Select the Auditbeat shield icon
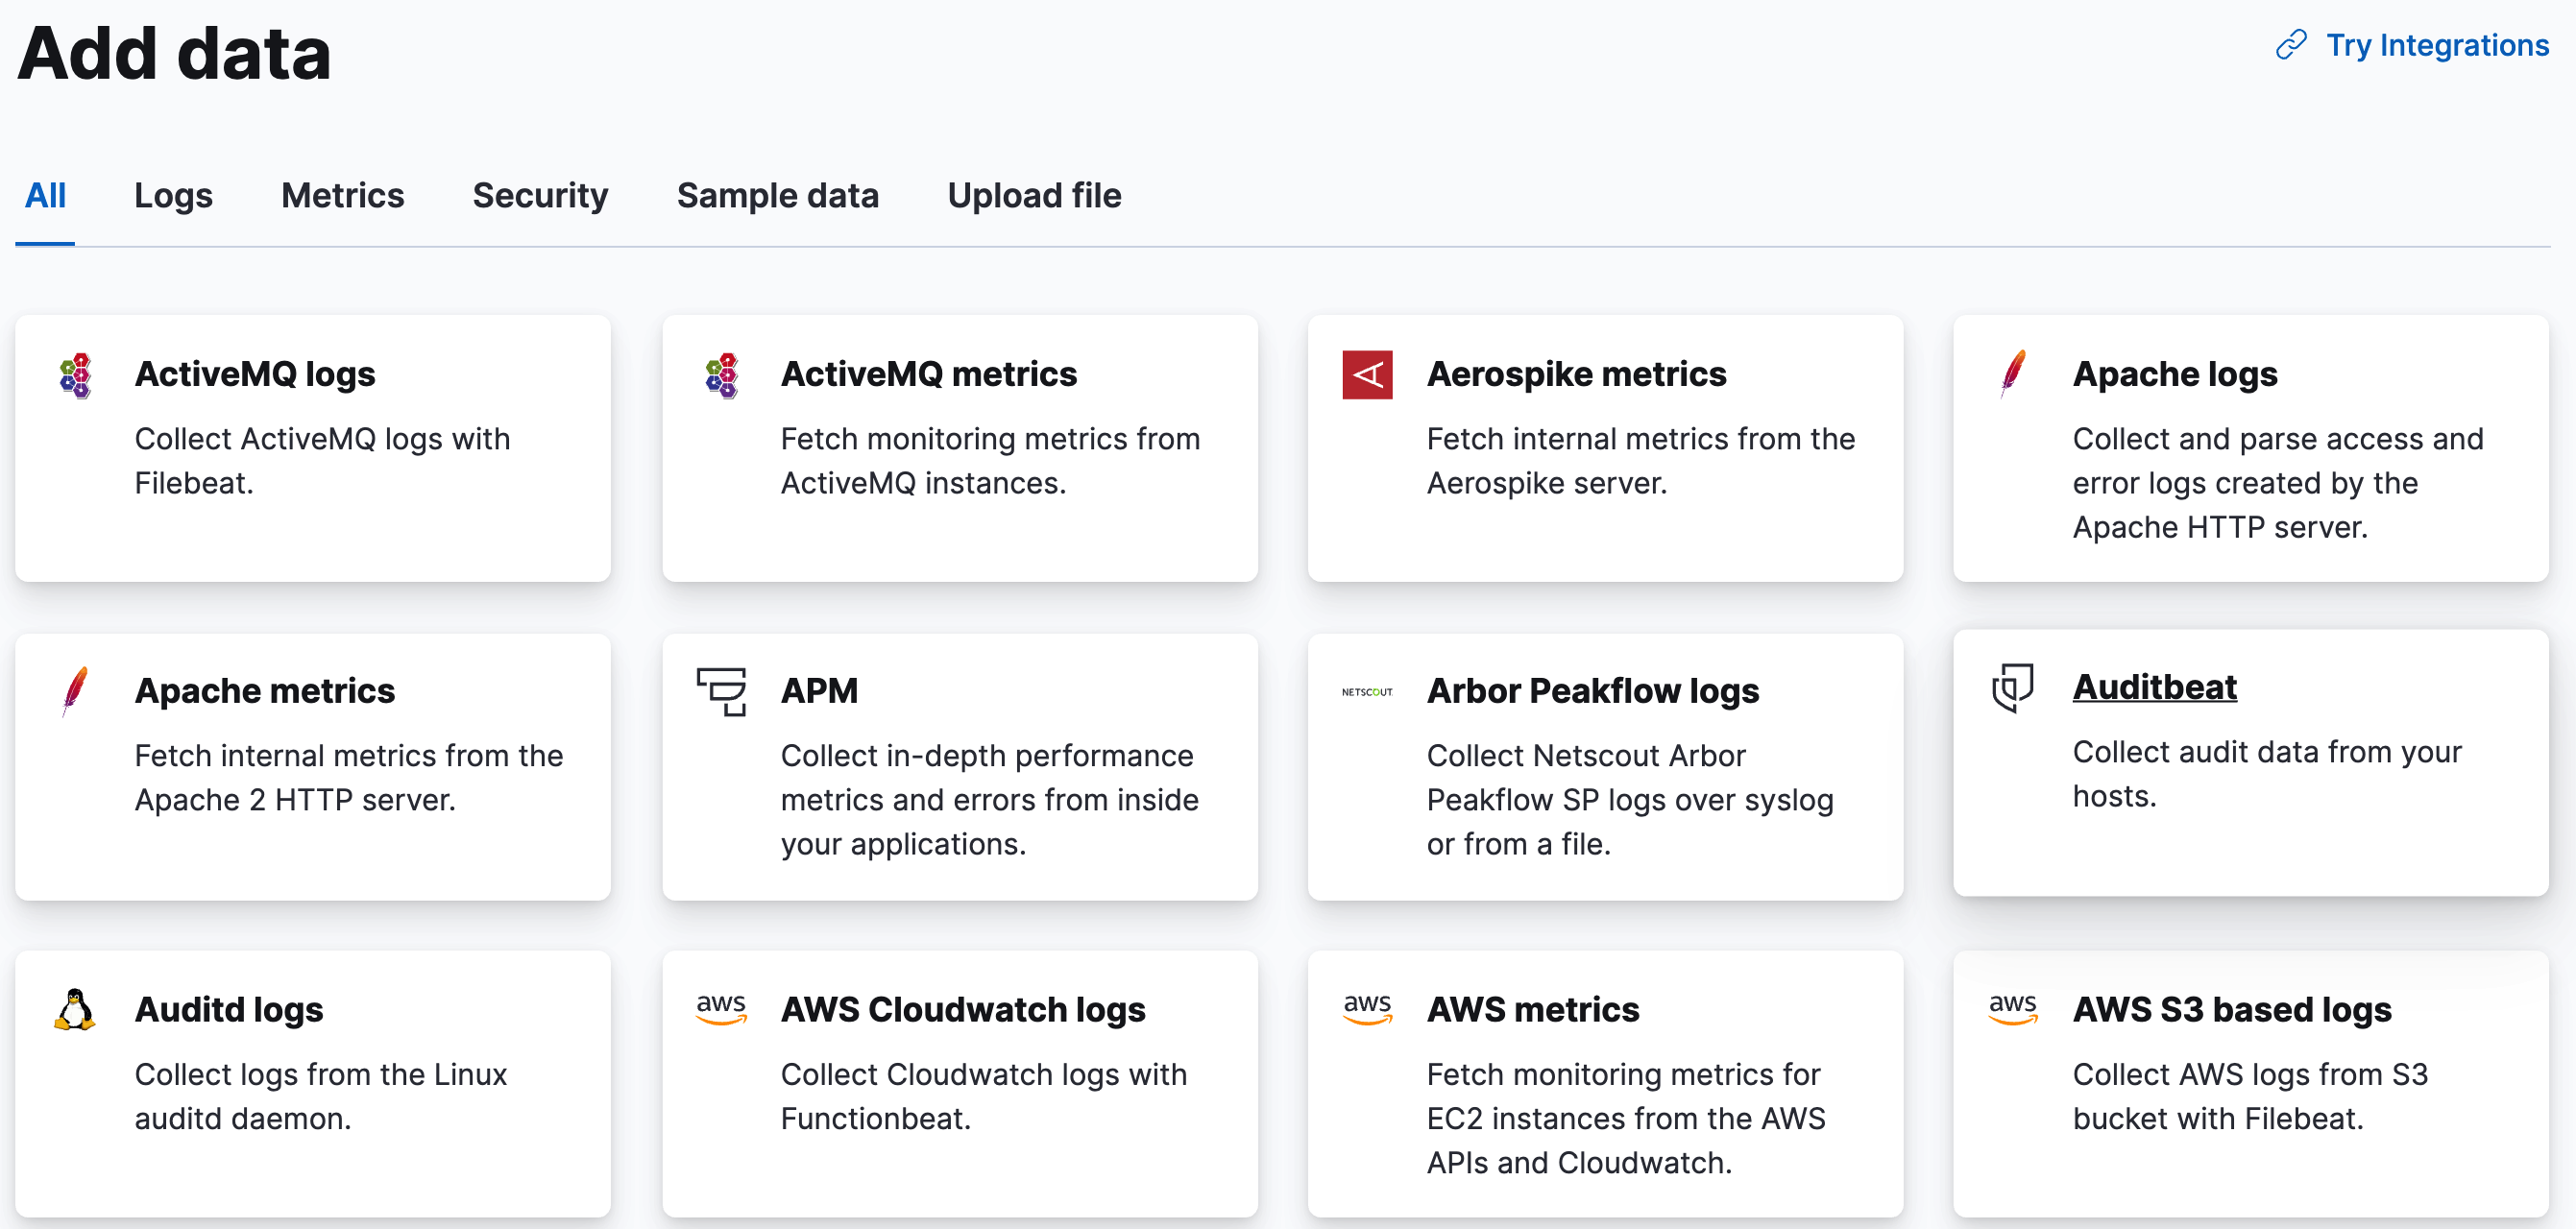Image resolution: width=2576 pixels, height=1229 pixels. (2013, 688)
